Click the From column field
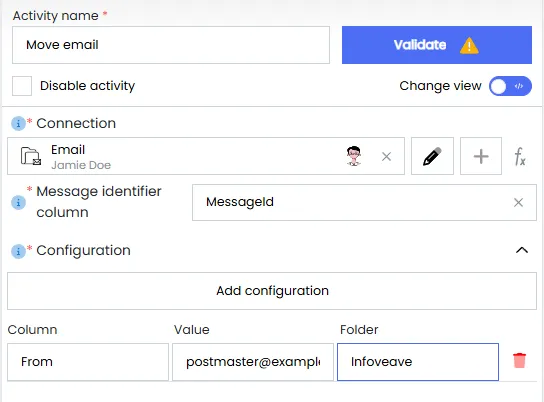The height and width of the screenshot is (402, 544). click(x=88, y=362)
